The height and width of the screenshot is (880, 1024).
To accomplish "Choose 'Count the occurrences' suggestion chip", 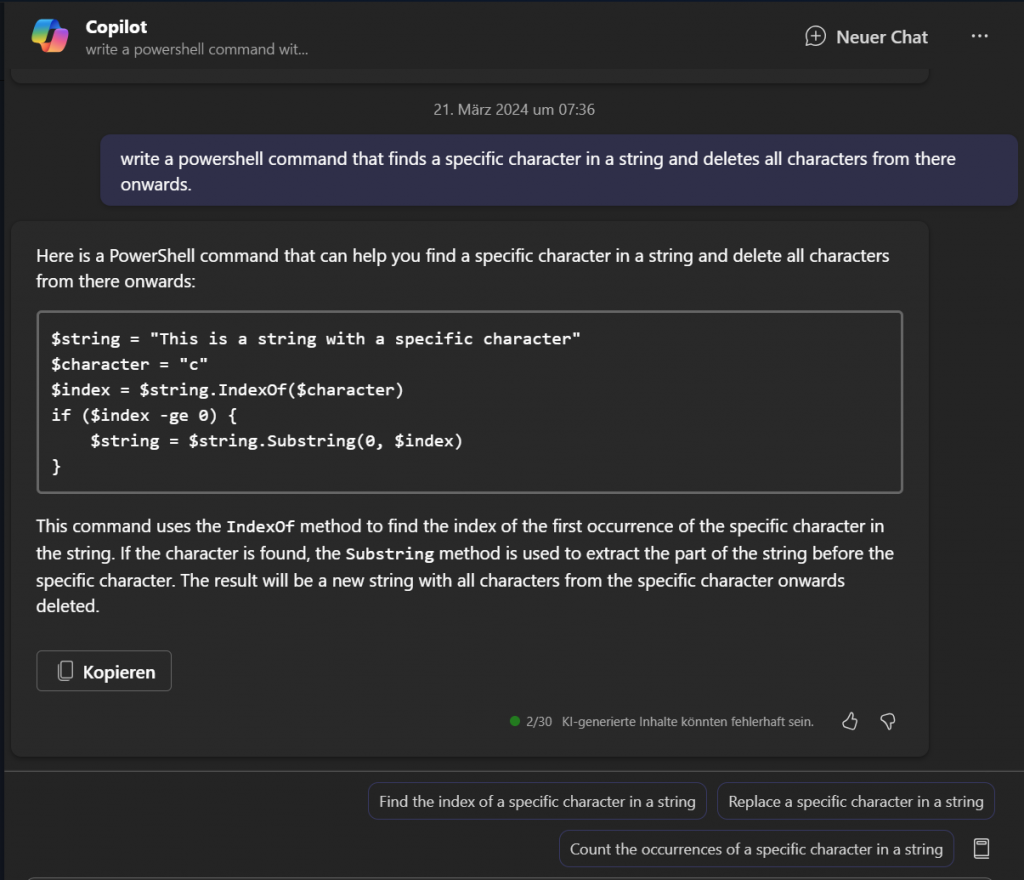I will (x=756, y=849).
